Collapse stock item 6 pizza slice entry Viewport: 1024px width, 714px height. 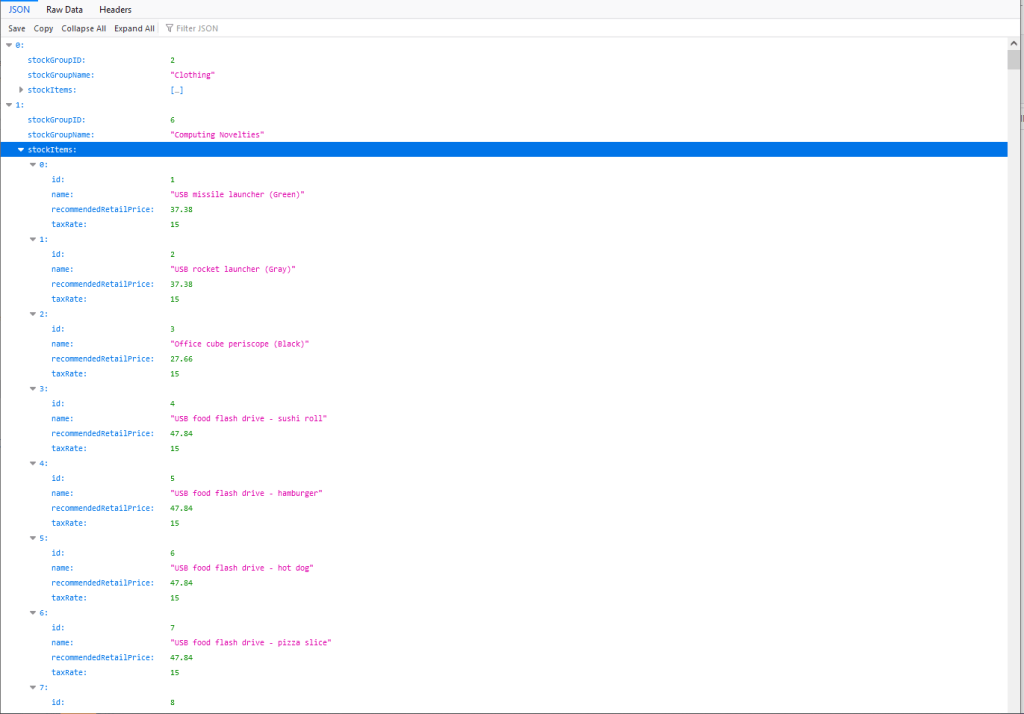tap(32, 613)
